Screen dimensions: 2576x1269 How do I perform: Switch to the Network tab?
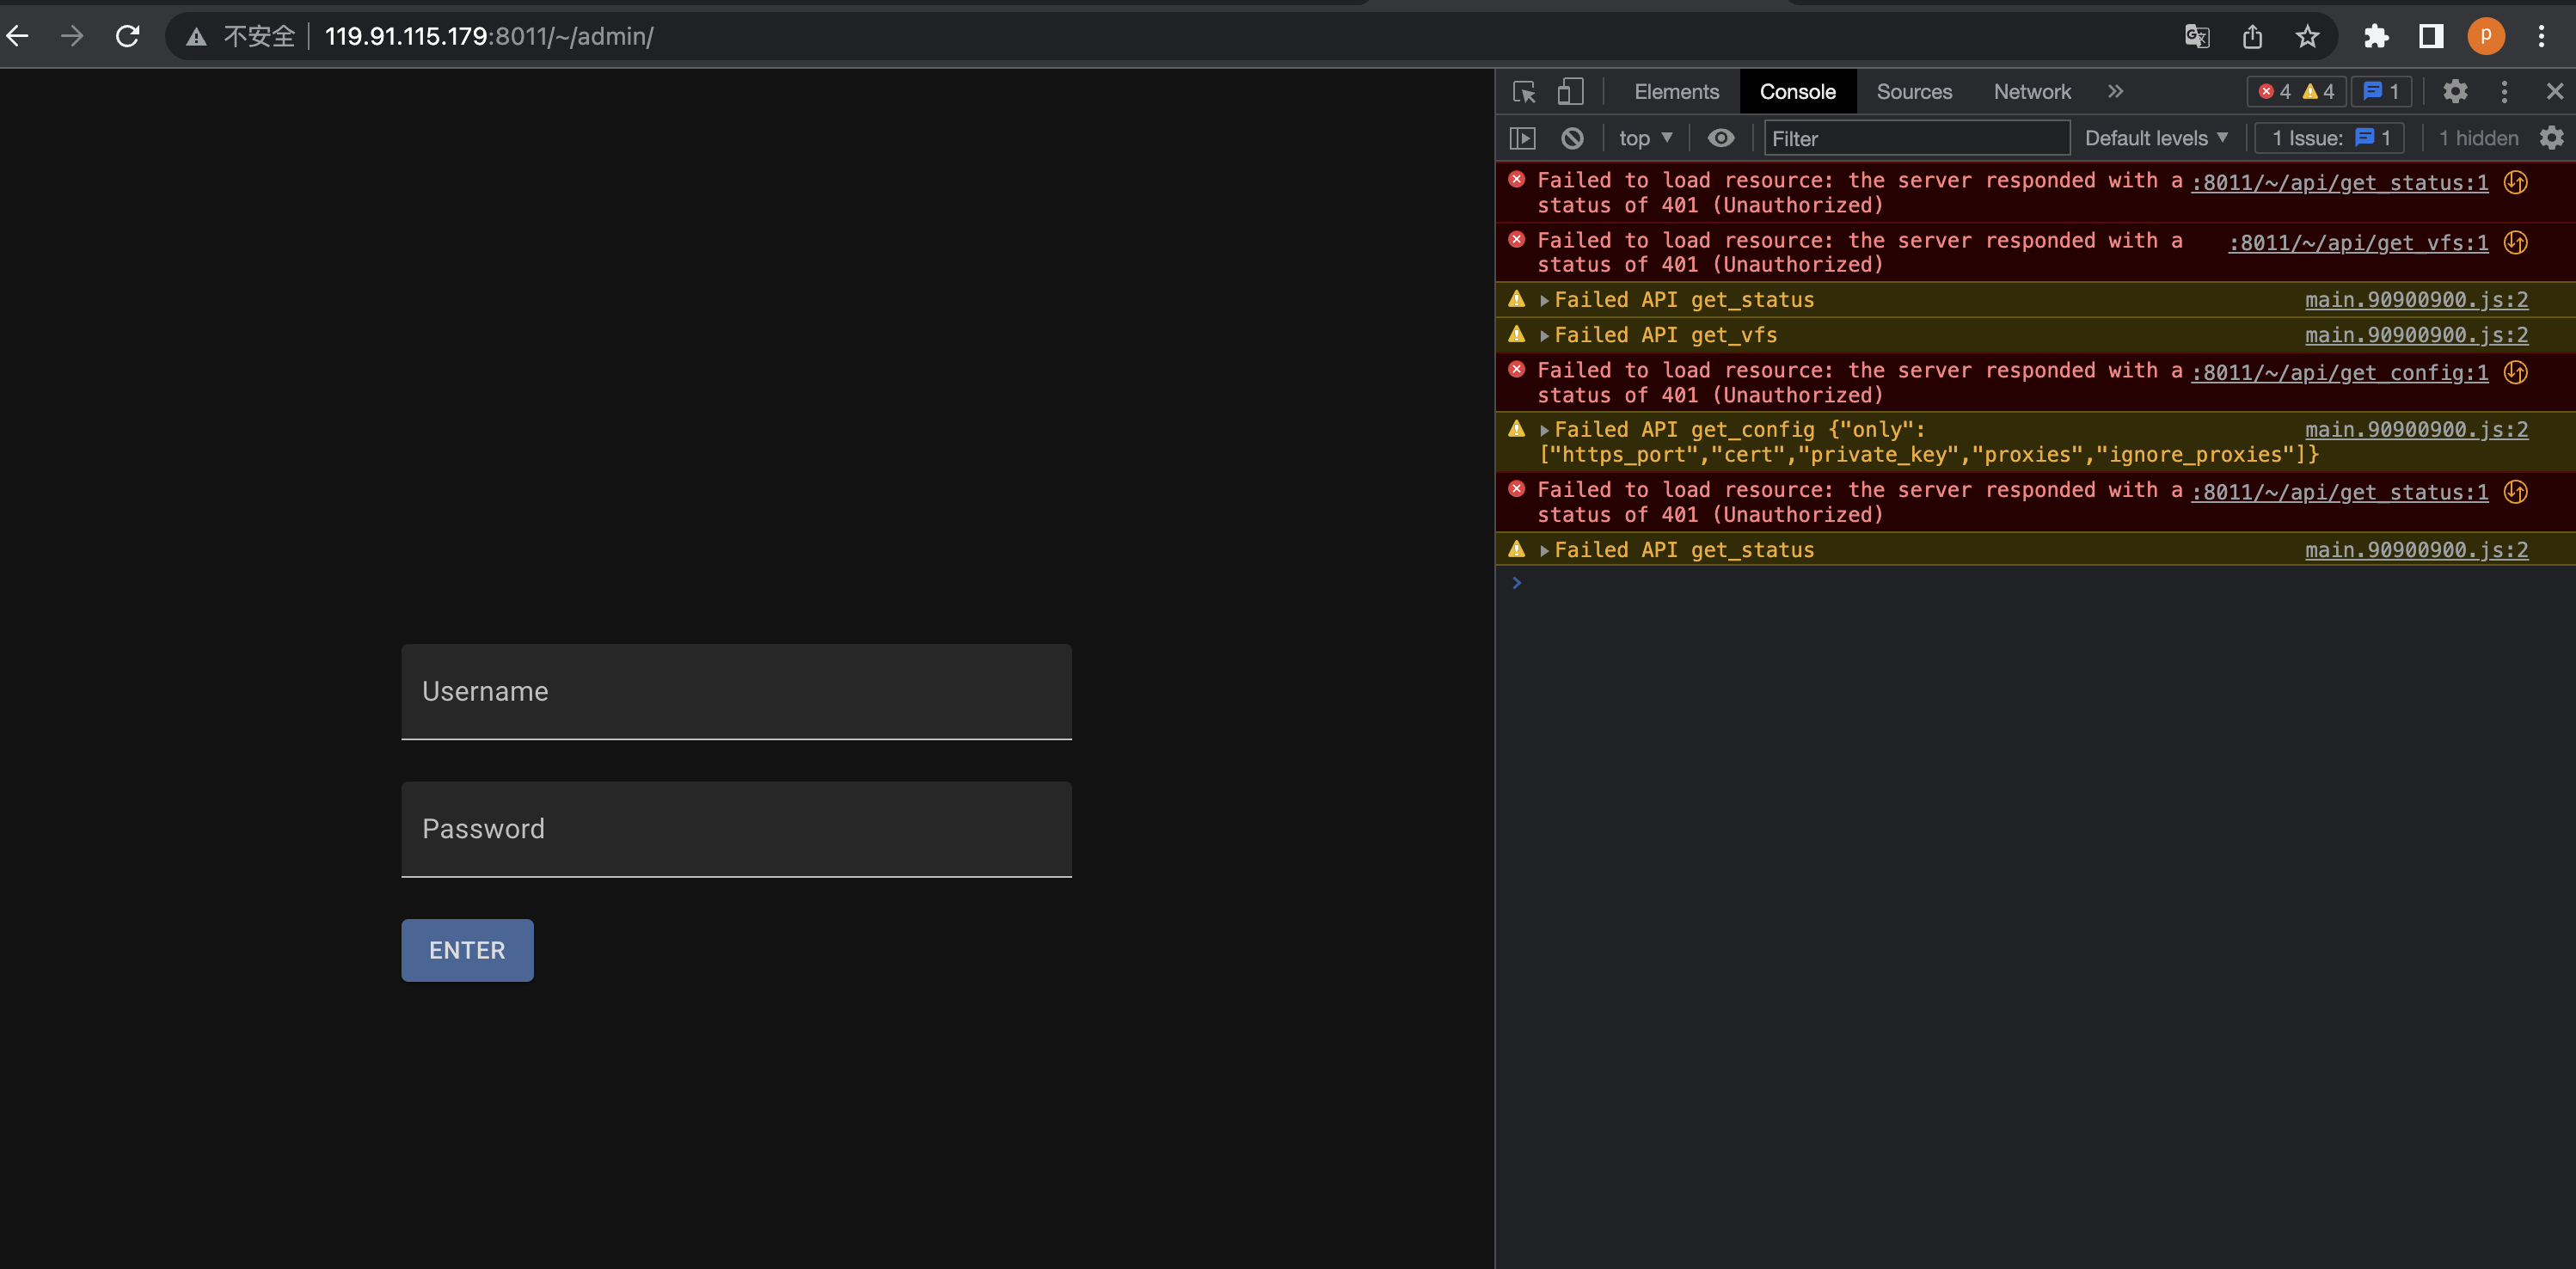pyautogui.click(x=2032, y=91)
